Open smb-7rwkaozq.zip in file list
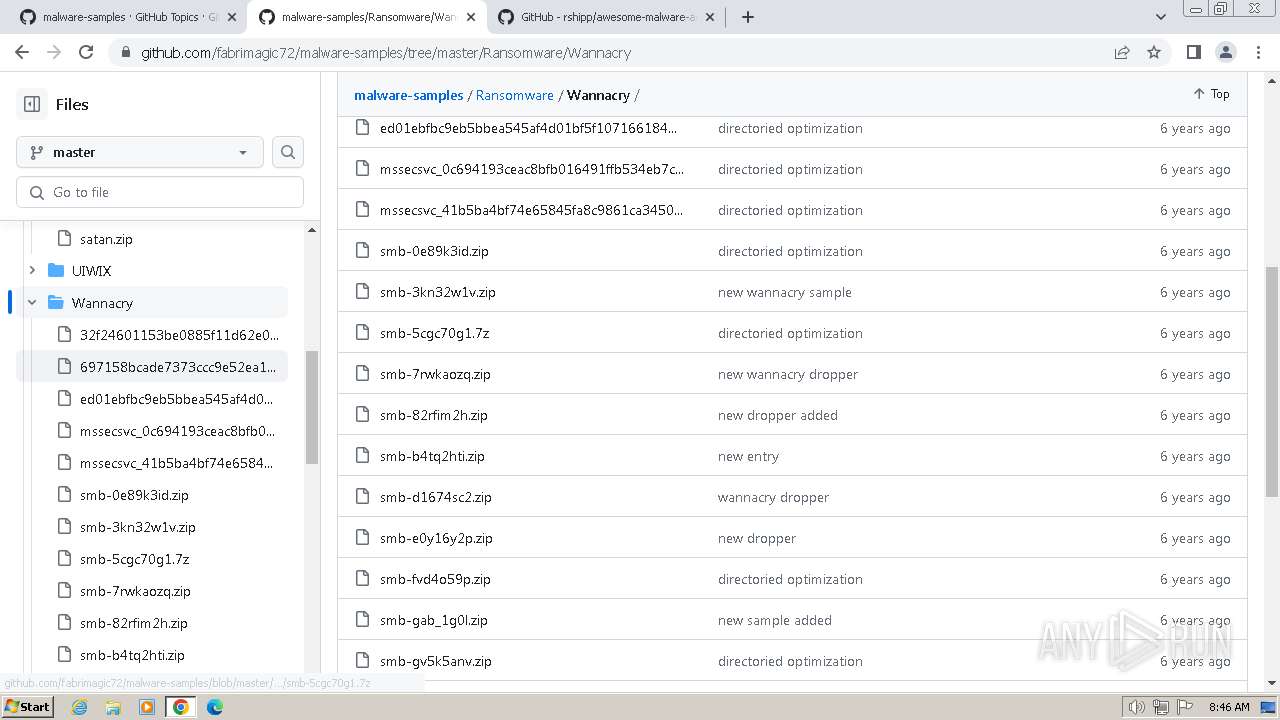 (435, 374)
